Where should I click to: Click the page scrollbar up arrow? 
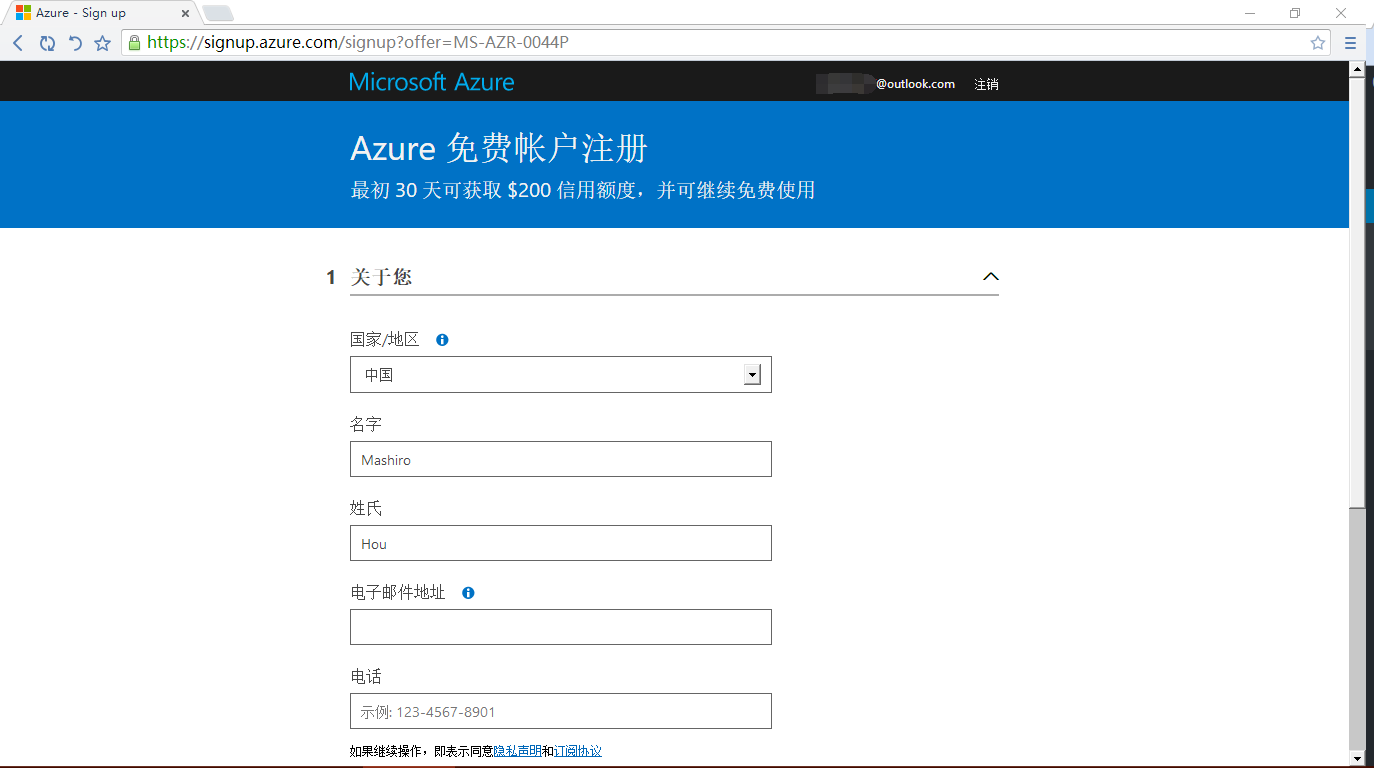1357,69
